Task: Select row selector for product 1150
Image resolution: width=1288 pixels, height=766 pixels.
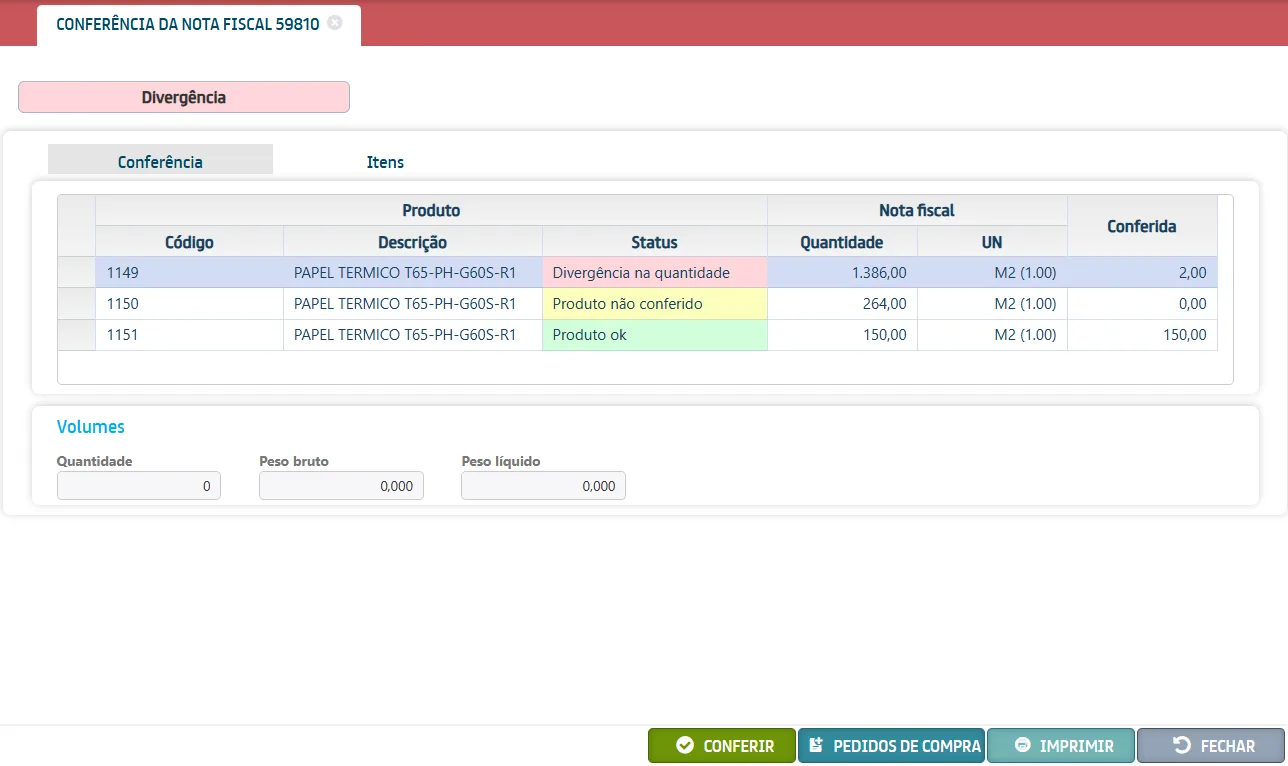Action: tap(77, 304)
